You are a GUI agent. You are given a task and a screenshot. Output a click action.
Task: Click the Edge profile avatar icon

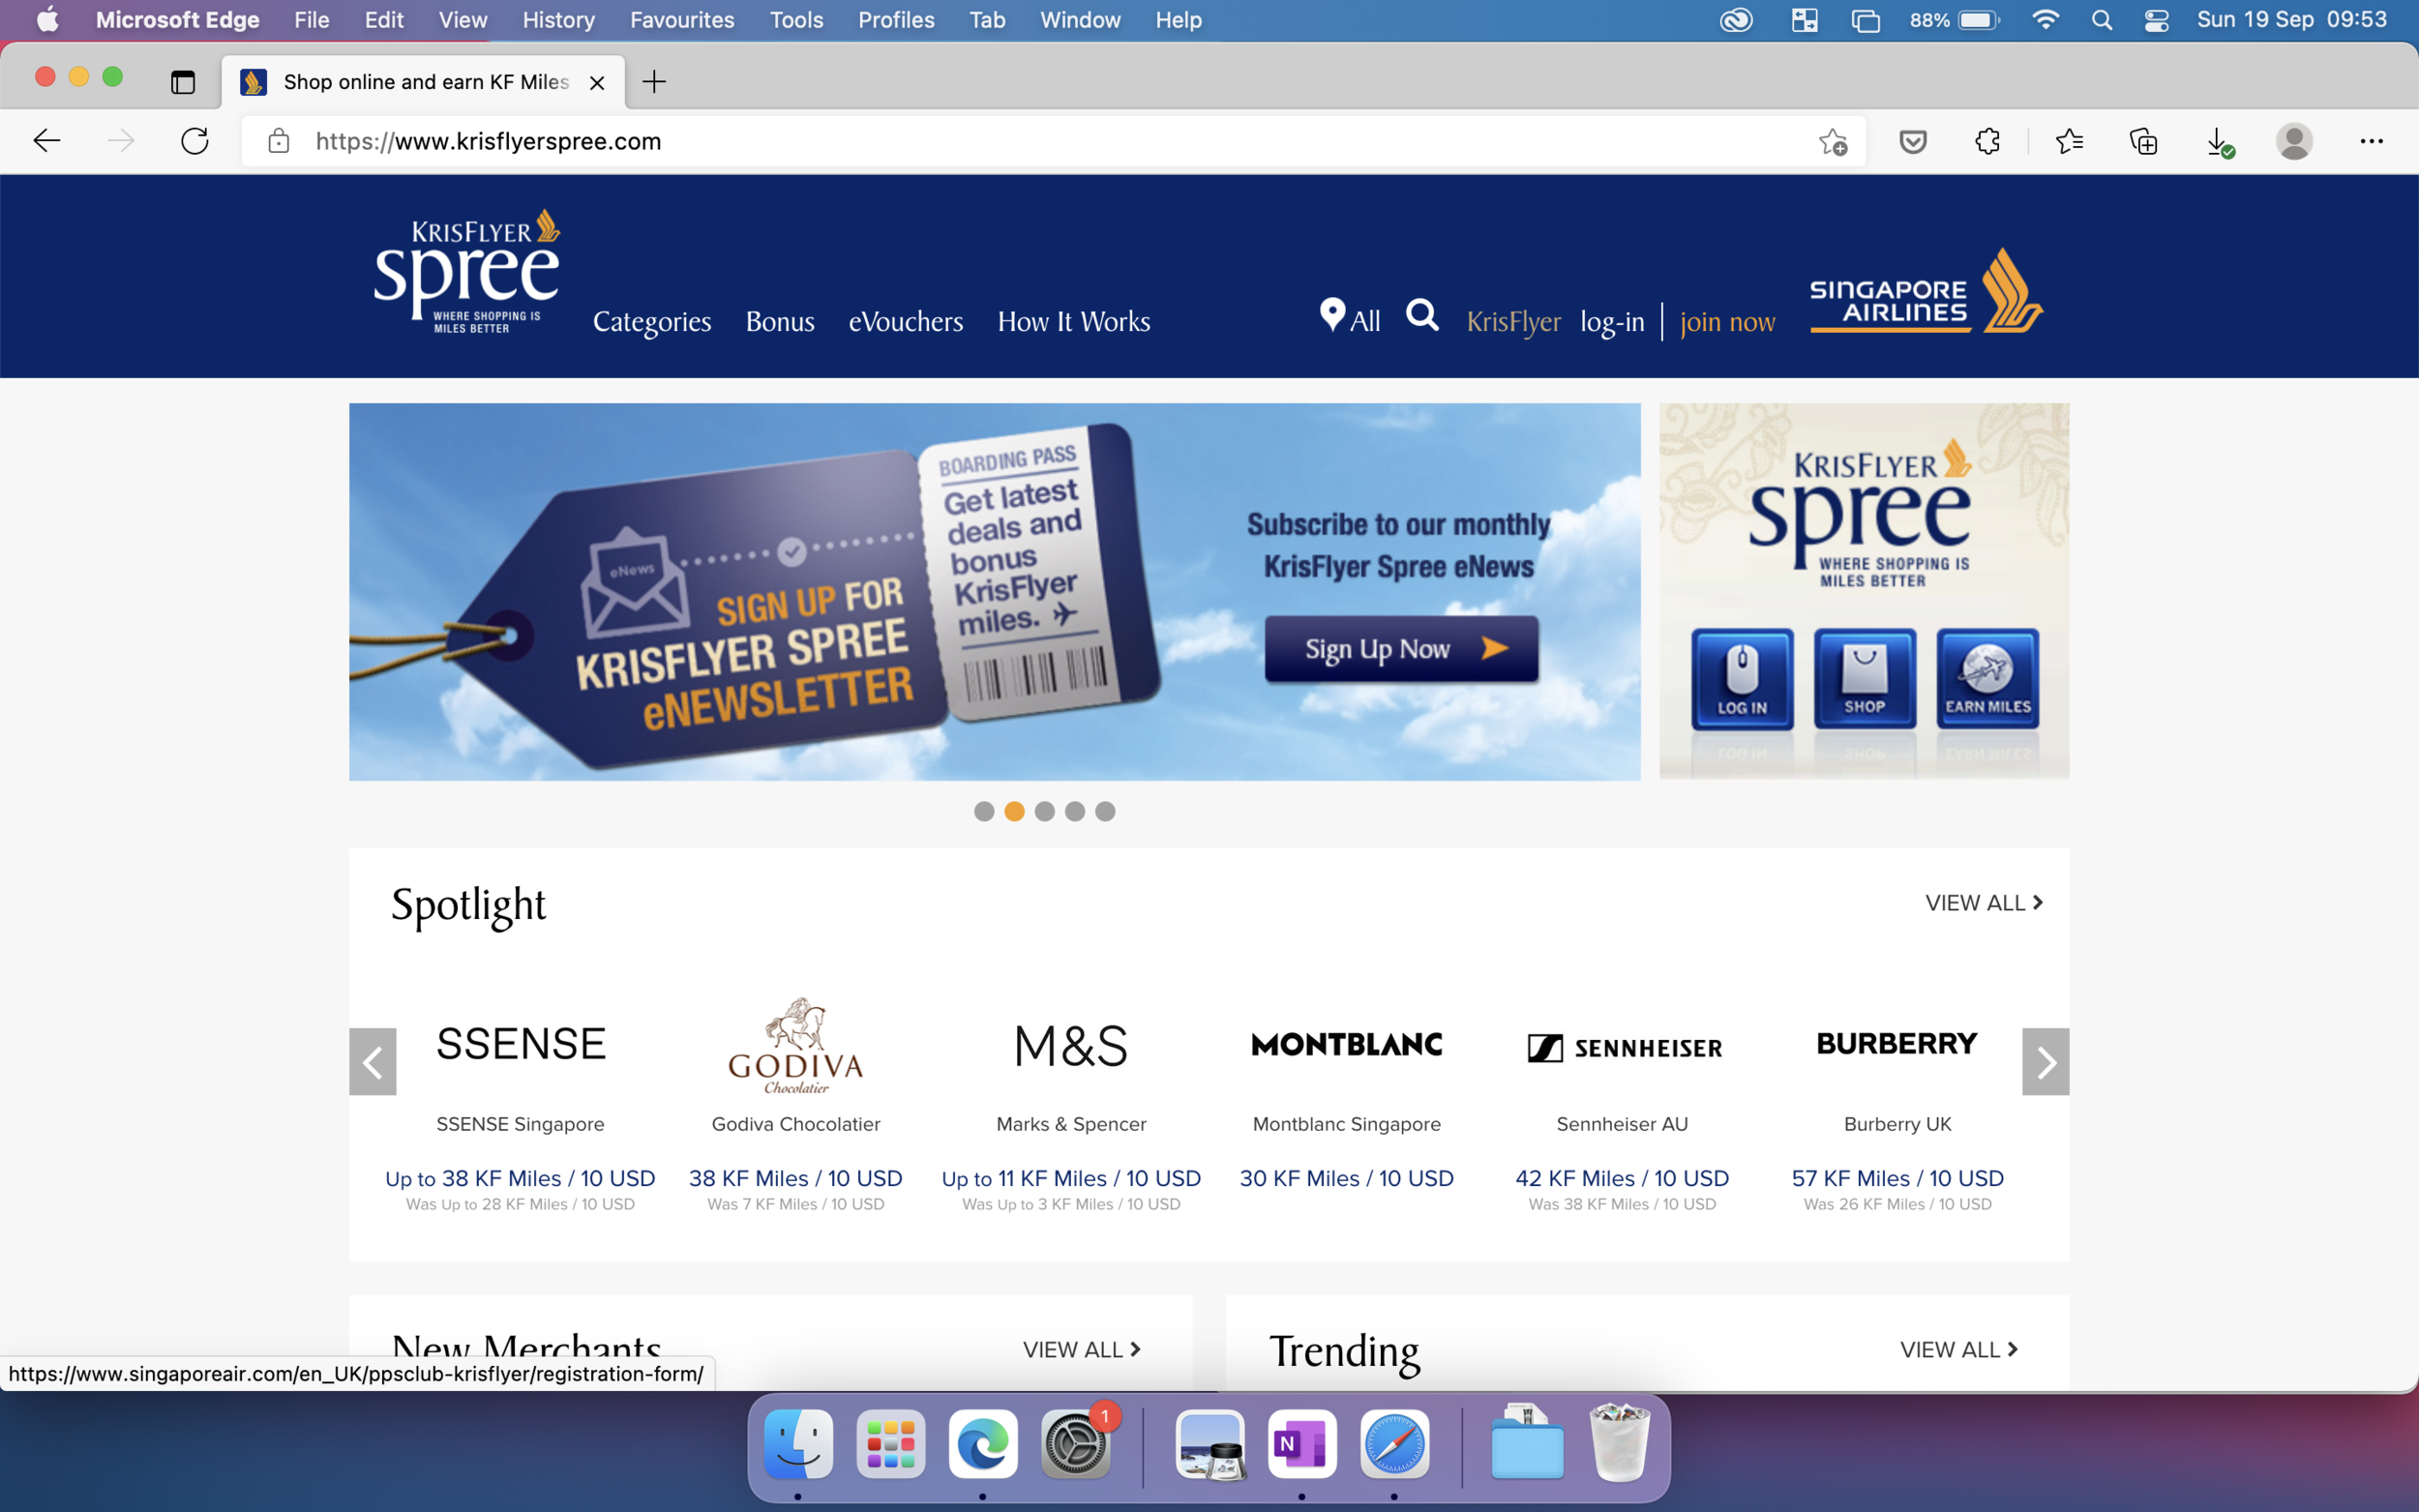click(x=2294, y=141)
